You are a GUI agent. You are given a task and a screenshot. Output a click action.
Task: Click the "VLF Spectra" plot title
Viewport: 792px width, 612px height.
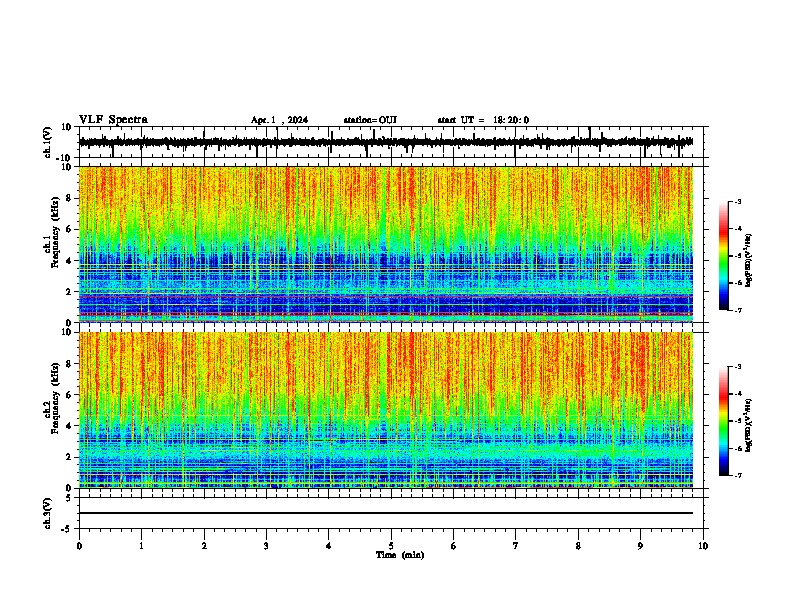pyautogui.click(x=113, y=120)
